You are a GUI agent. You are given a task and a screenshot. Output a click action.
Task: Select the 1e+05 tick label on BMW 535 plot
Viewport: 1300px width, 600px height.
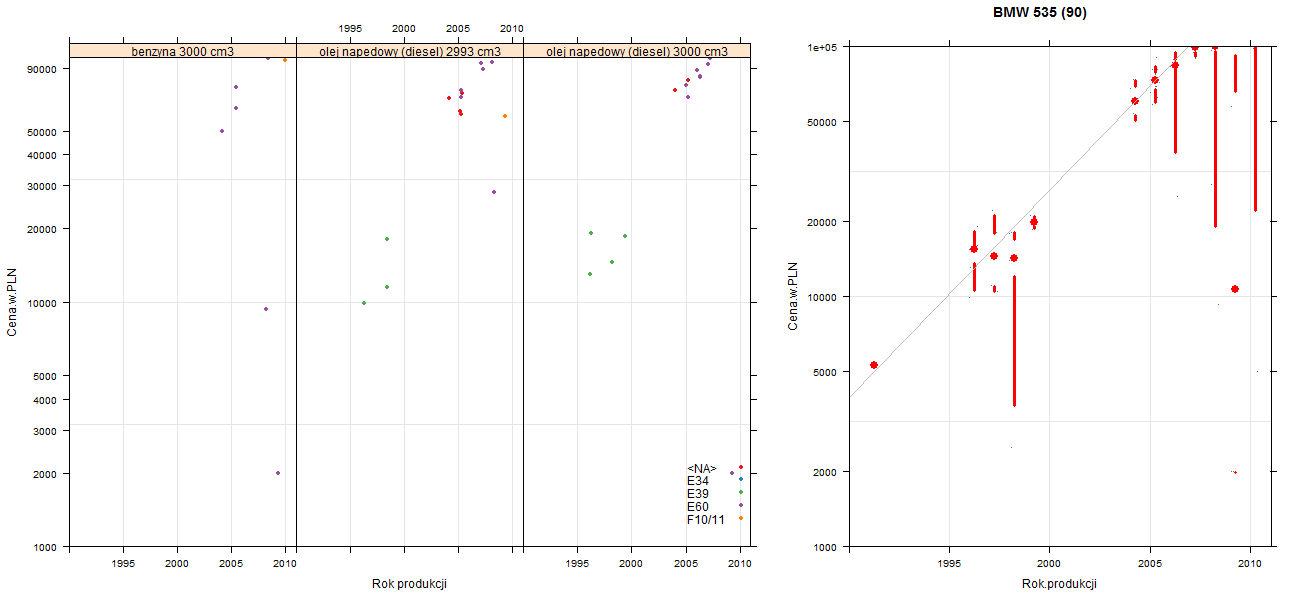pyautogui.click(x=822, y=47)
